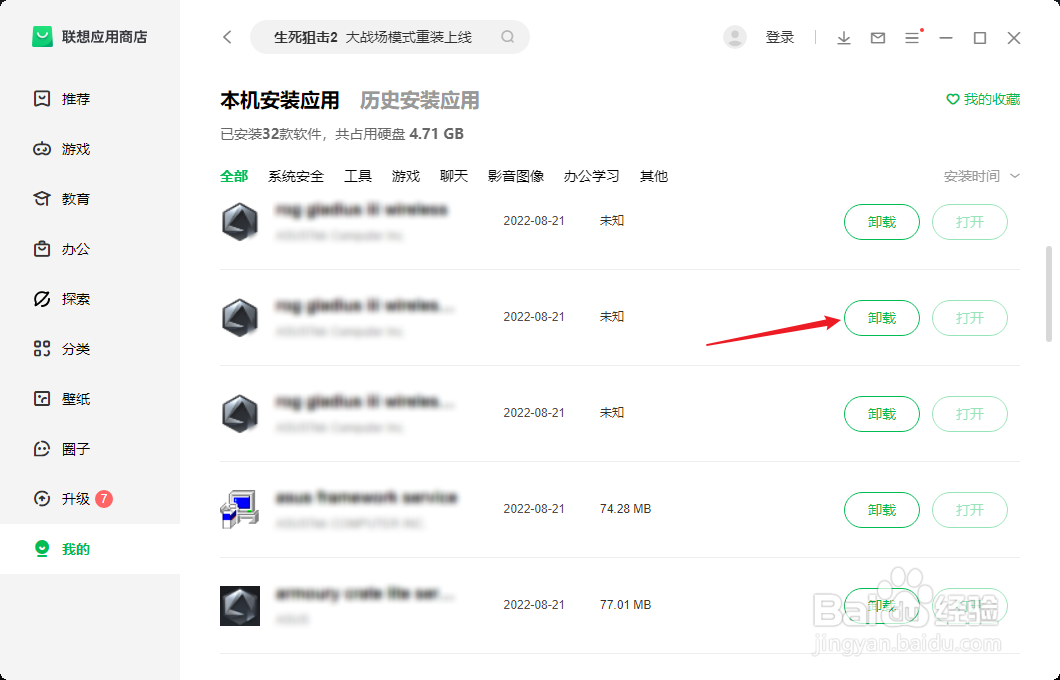Expand the 安装时间 sort dropdown
This screenshot has height=680, width=1060.
(x=982, y=176)
